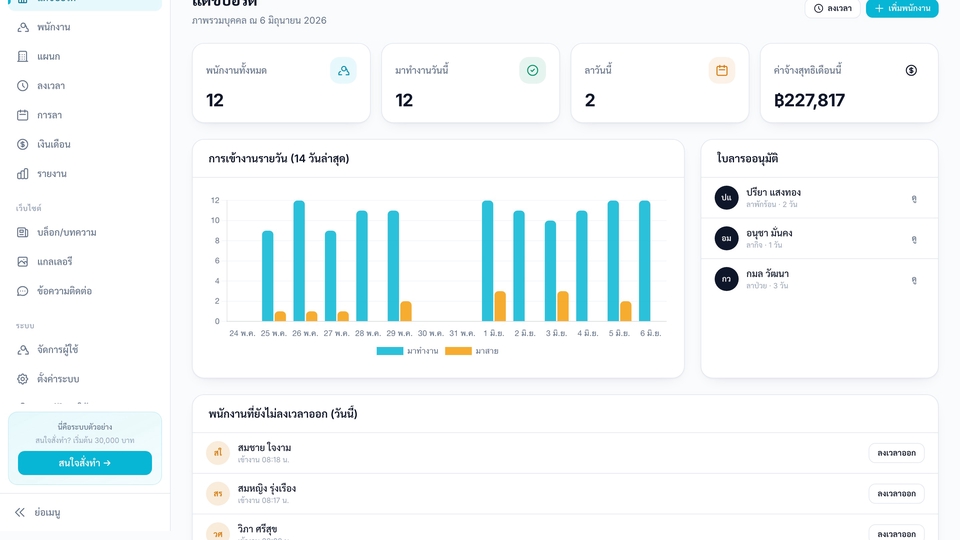This screenshot has height=540, width=960.
Task: Toggle the มาทำงาน legend swatch
Action: point(390,351)
